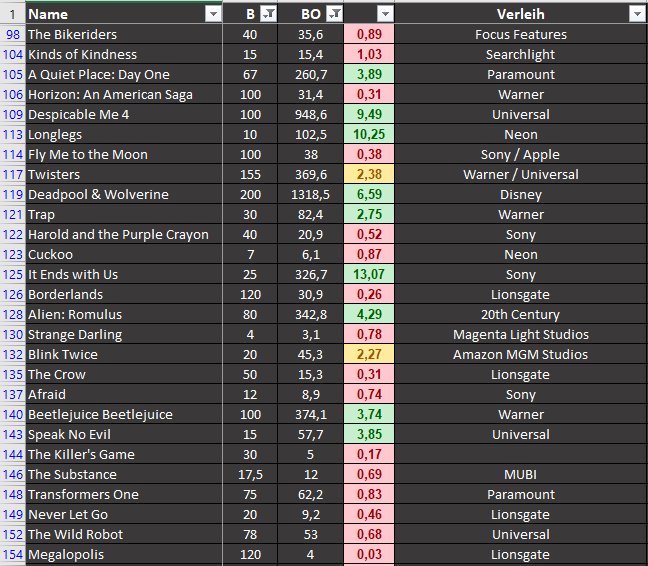Select the box office value 1318,5
Screen dimensions: 648x566
(x=310, y=194)
